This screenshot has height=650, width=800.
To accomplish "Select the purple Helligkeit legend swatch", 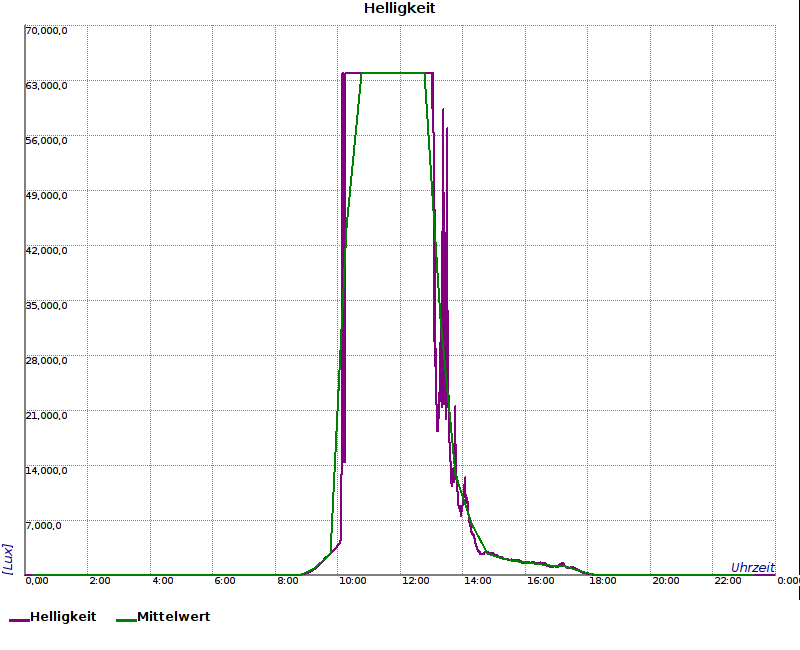I will tap(19, 620).
